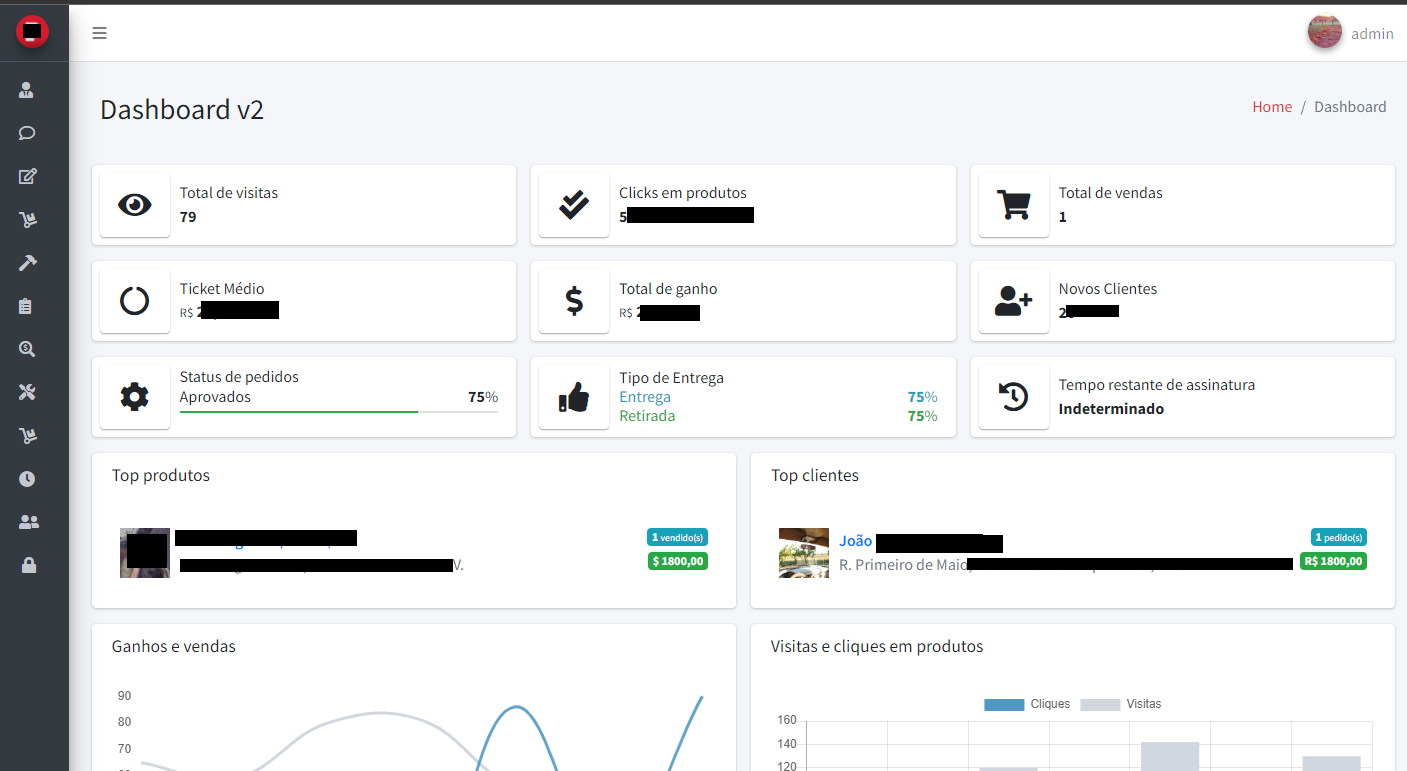Click the visits count value '79'

pyautogui.click(x=188, y=216)
